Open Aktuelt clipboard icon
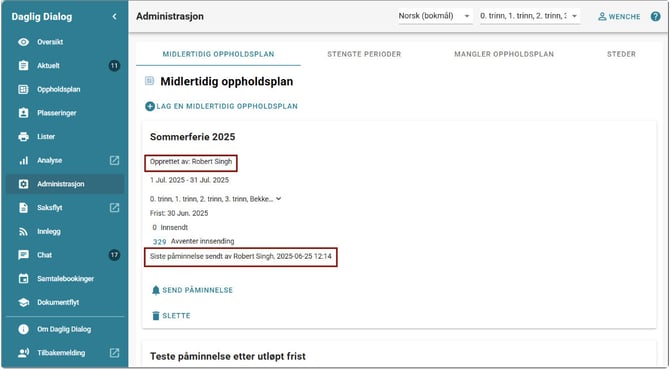670x370 pixels. pyautogui.click(x=24, y=66)
